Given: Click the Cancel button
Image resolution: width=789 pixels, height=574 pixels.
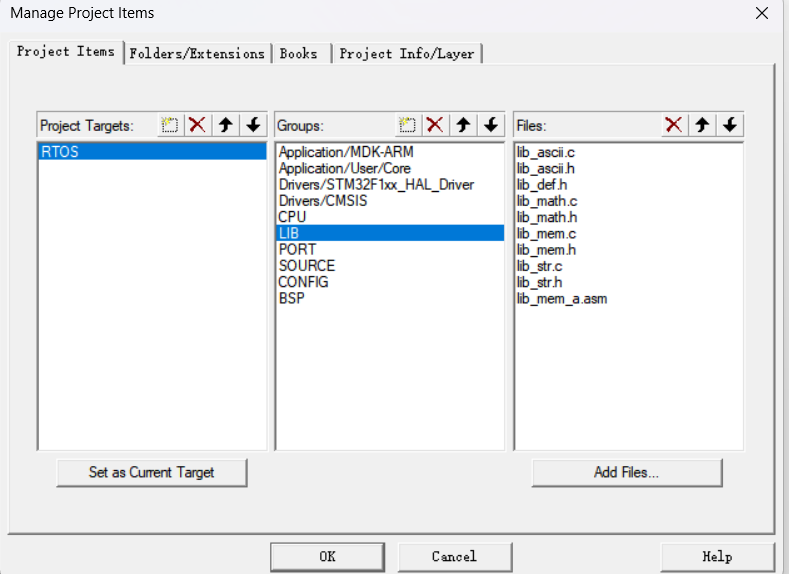Looking at the screenshot, I should click(x=454, y=556).
